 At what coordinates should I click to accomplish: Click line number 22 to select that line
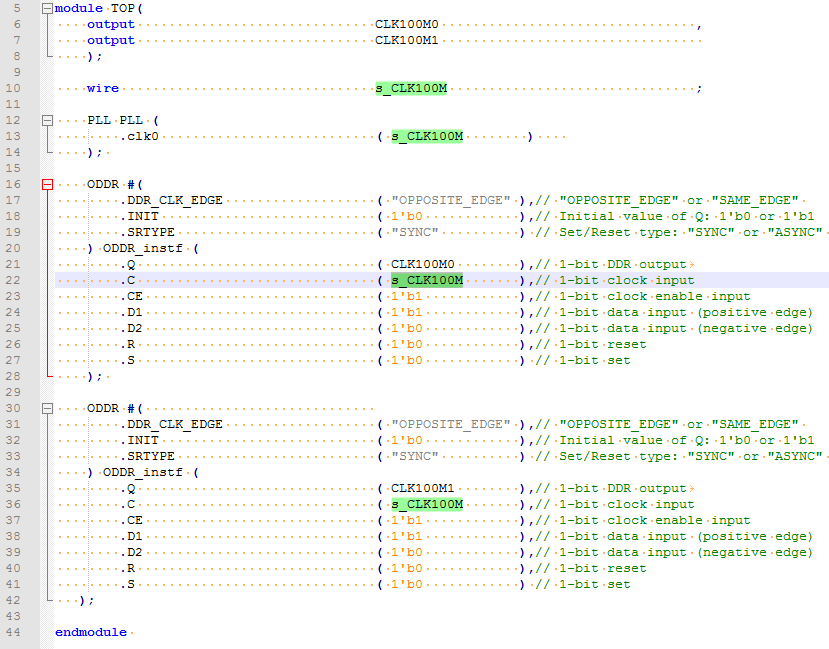[14, 280]
